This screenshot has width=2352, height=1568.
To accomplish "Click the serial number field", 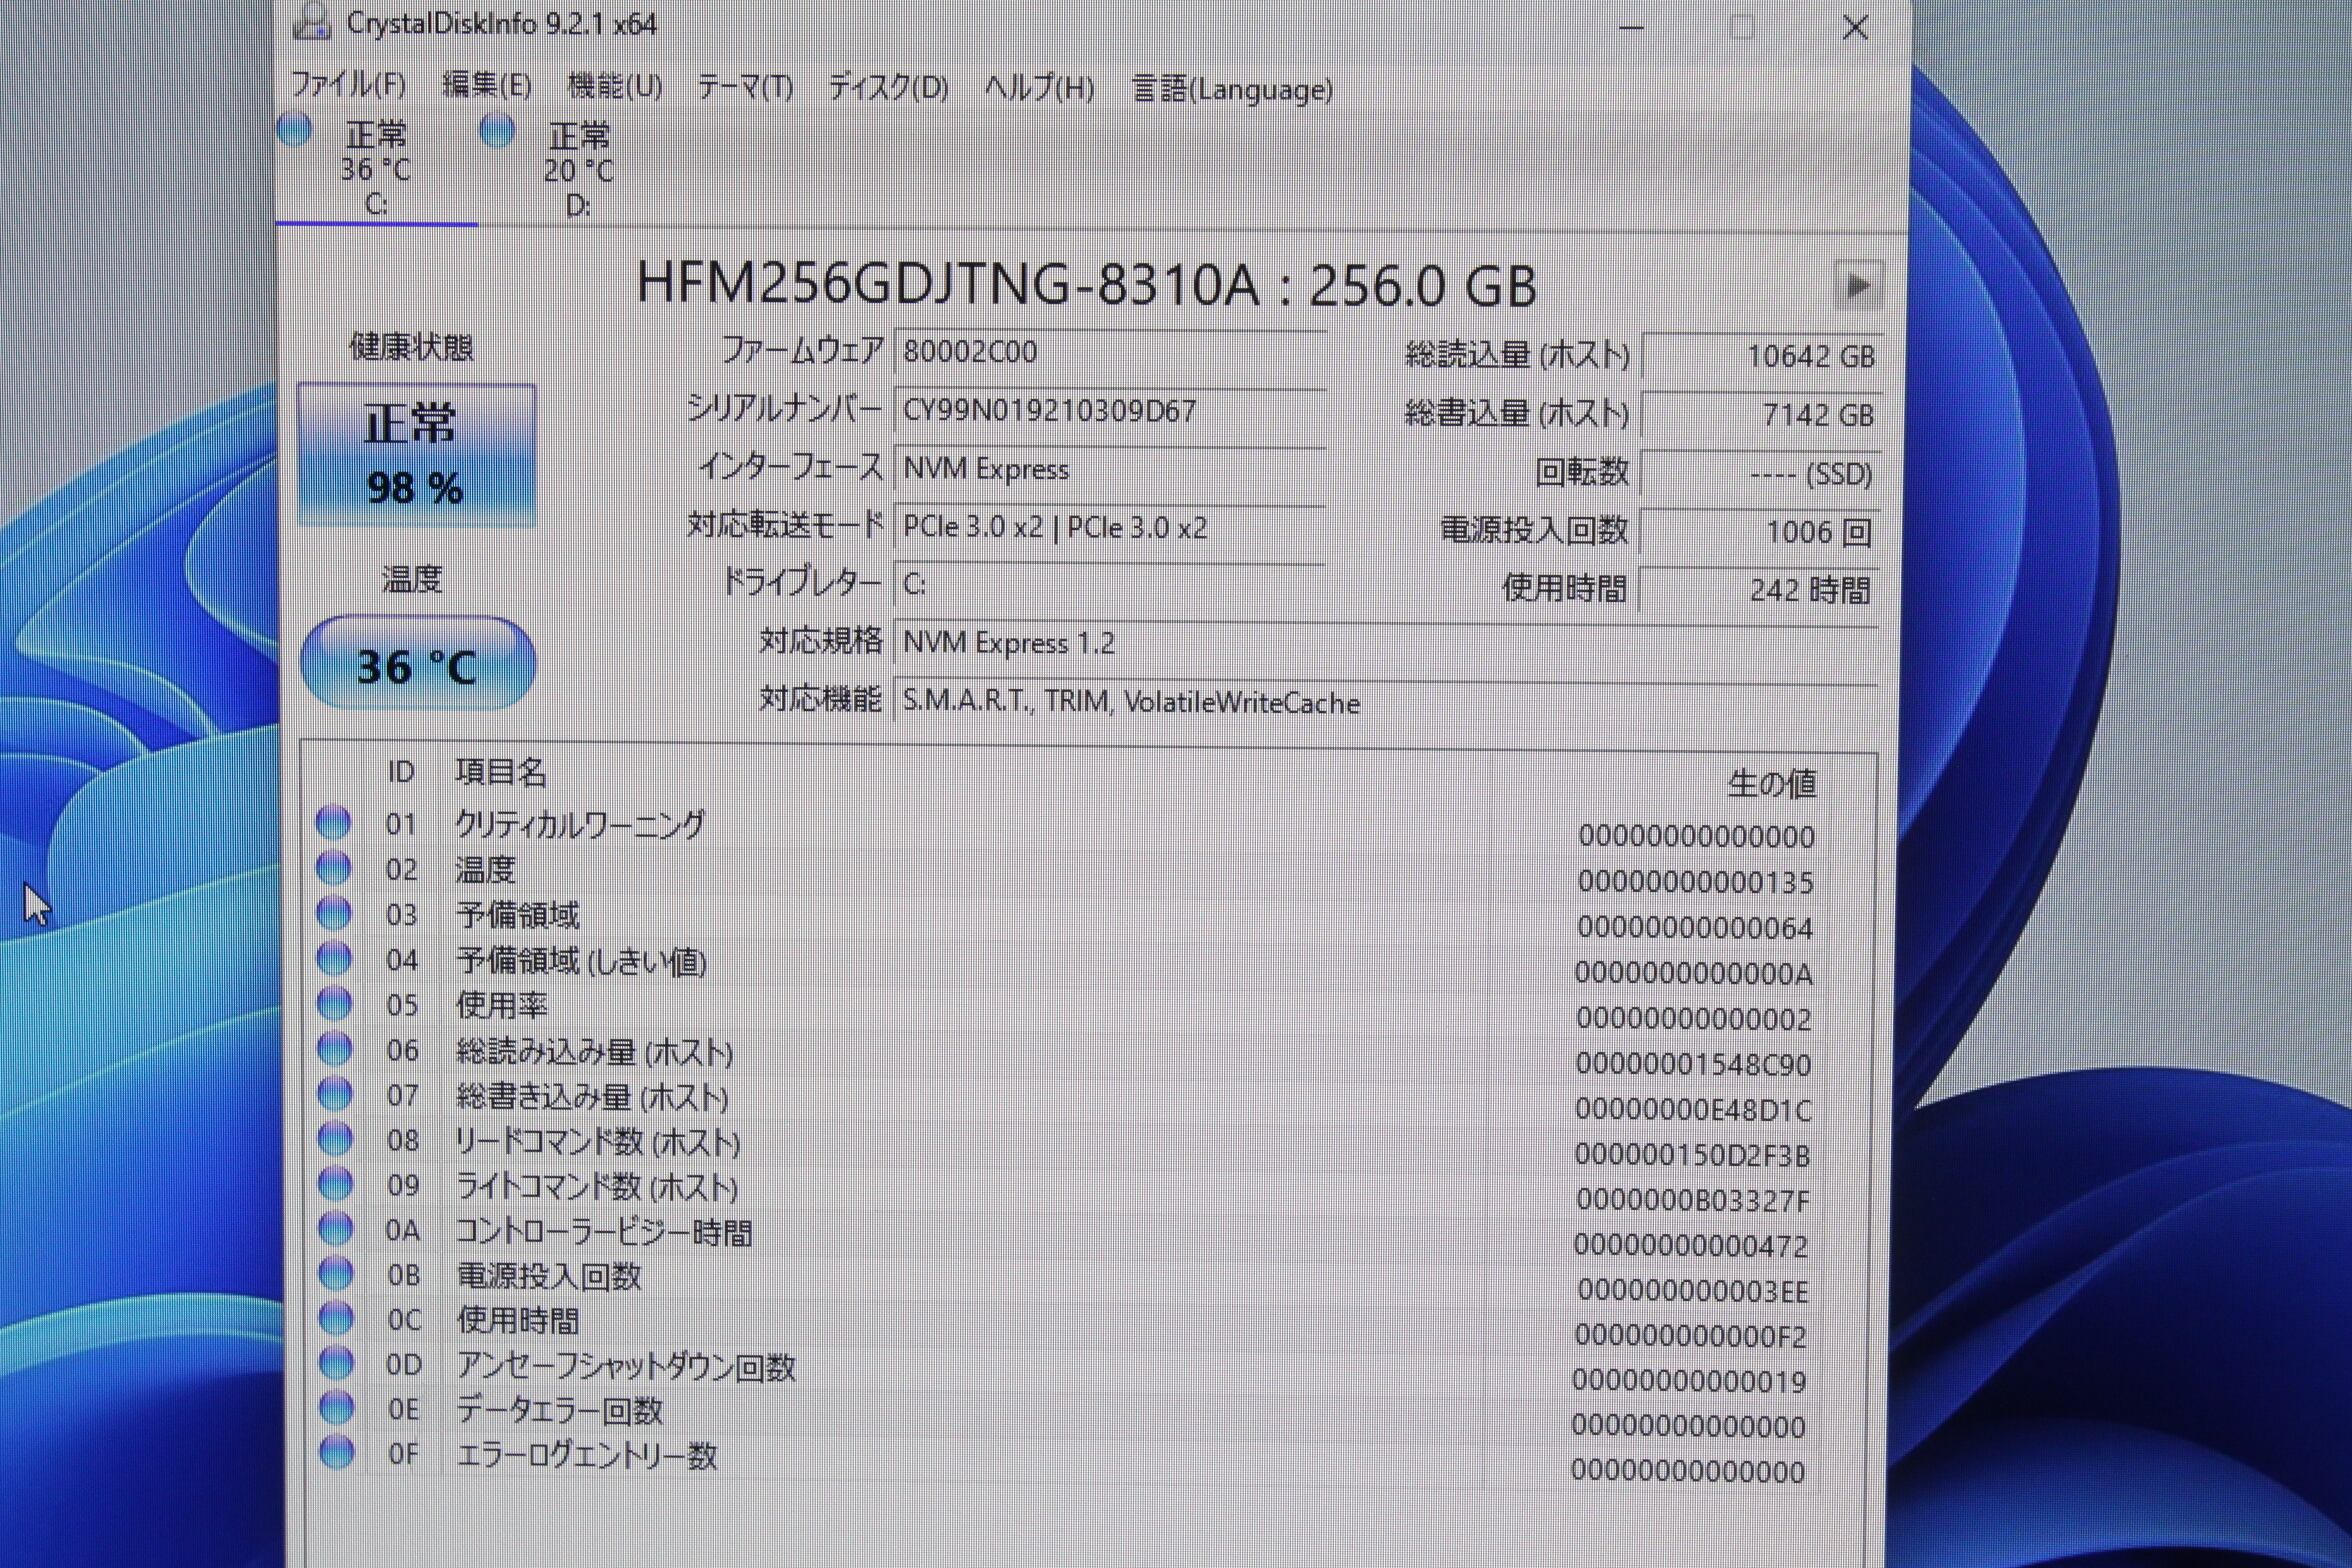I will click(x=1108, y=411).
